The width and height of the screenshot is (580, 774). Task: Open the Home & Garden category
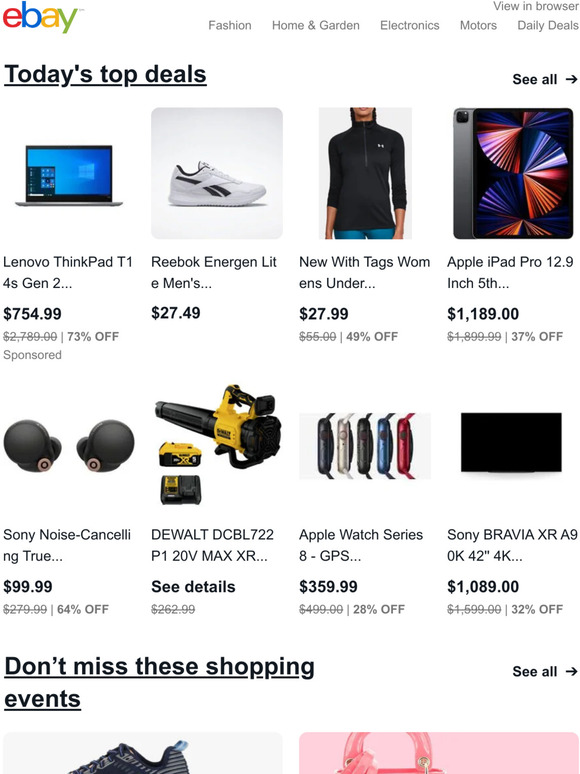coord(315,25)
